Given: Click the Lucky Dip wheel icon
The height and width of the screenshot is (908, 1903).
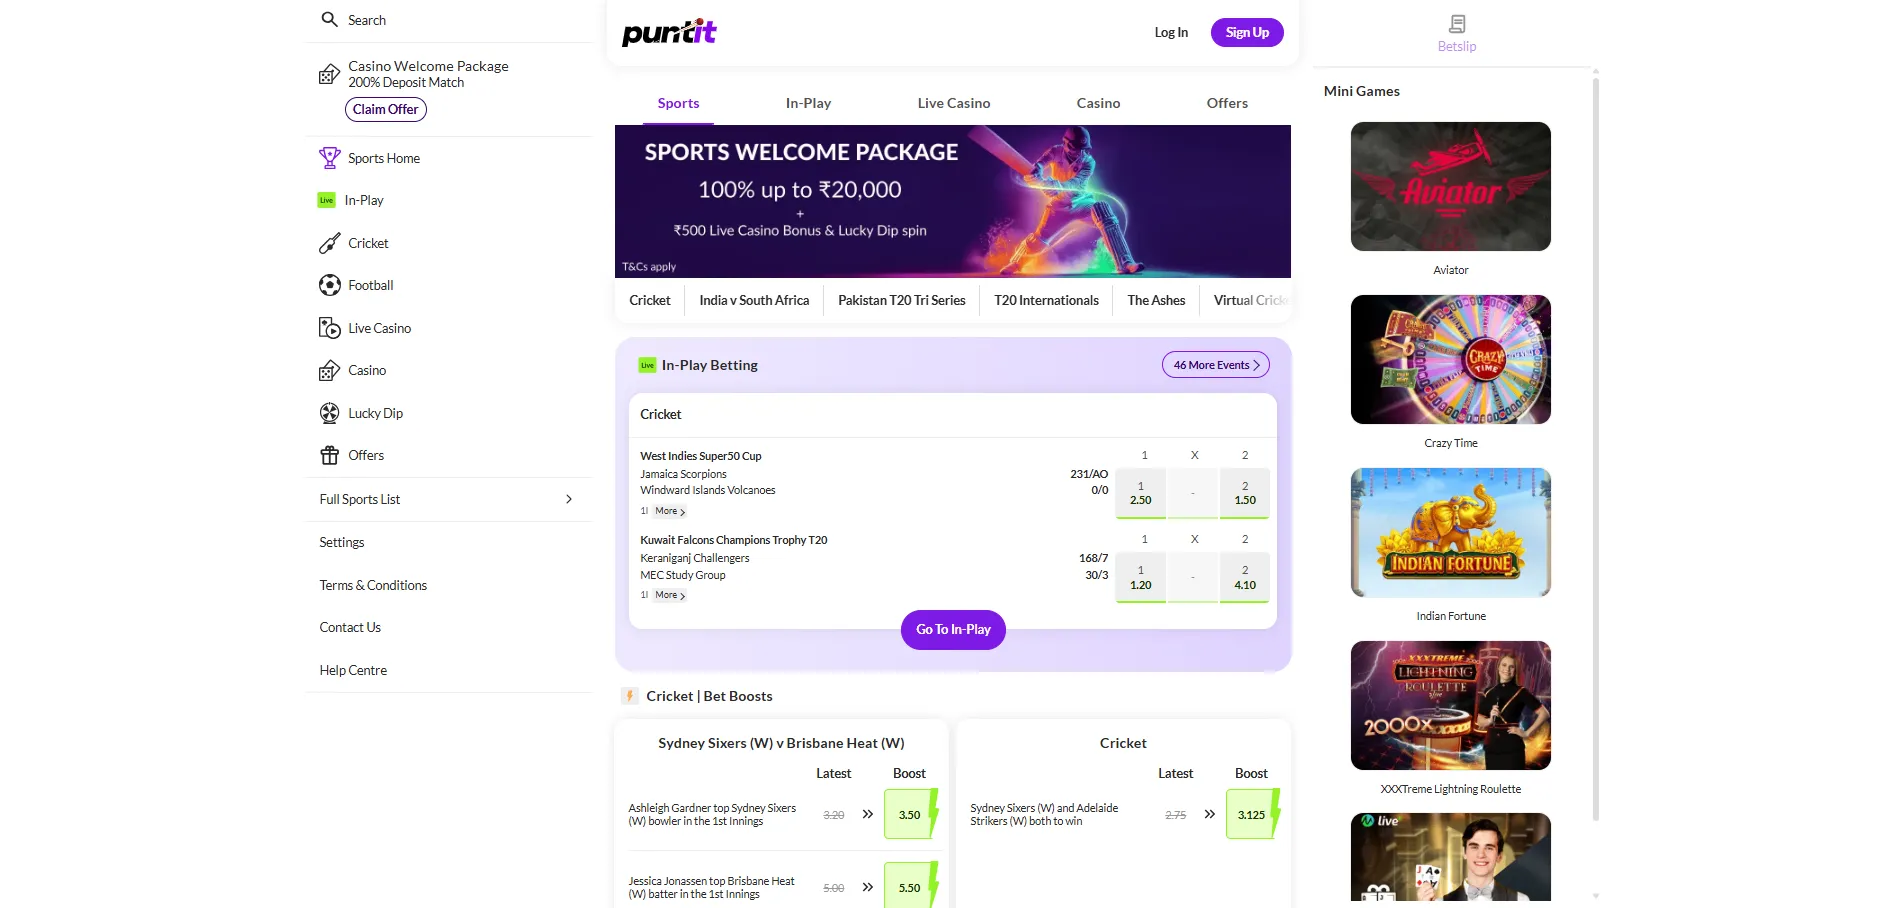Looking at the screenshot, I should [x=329, y=413].
